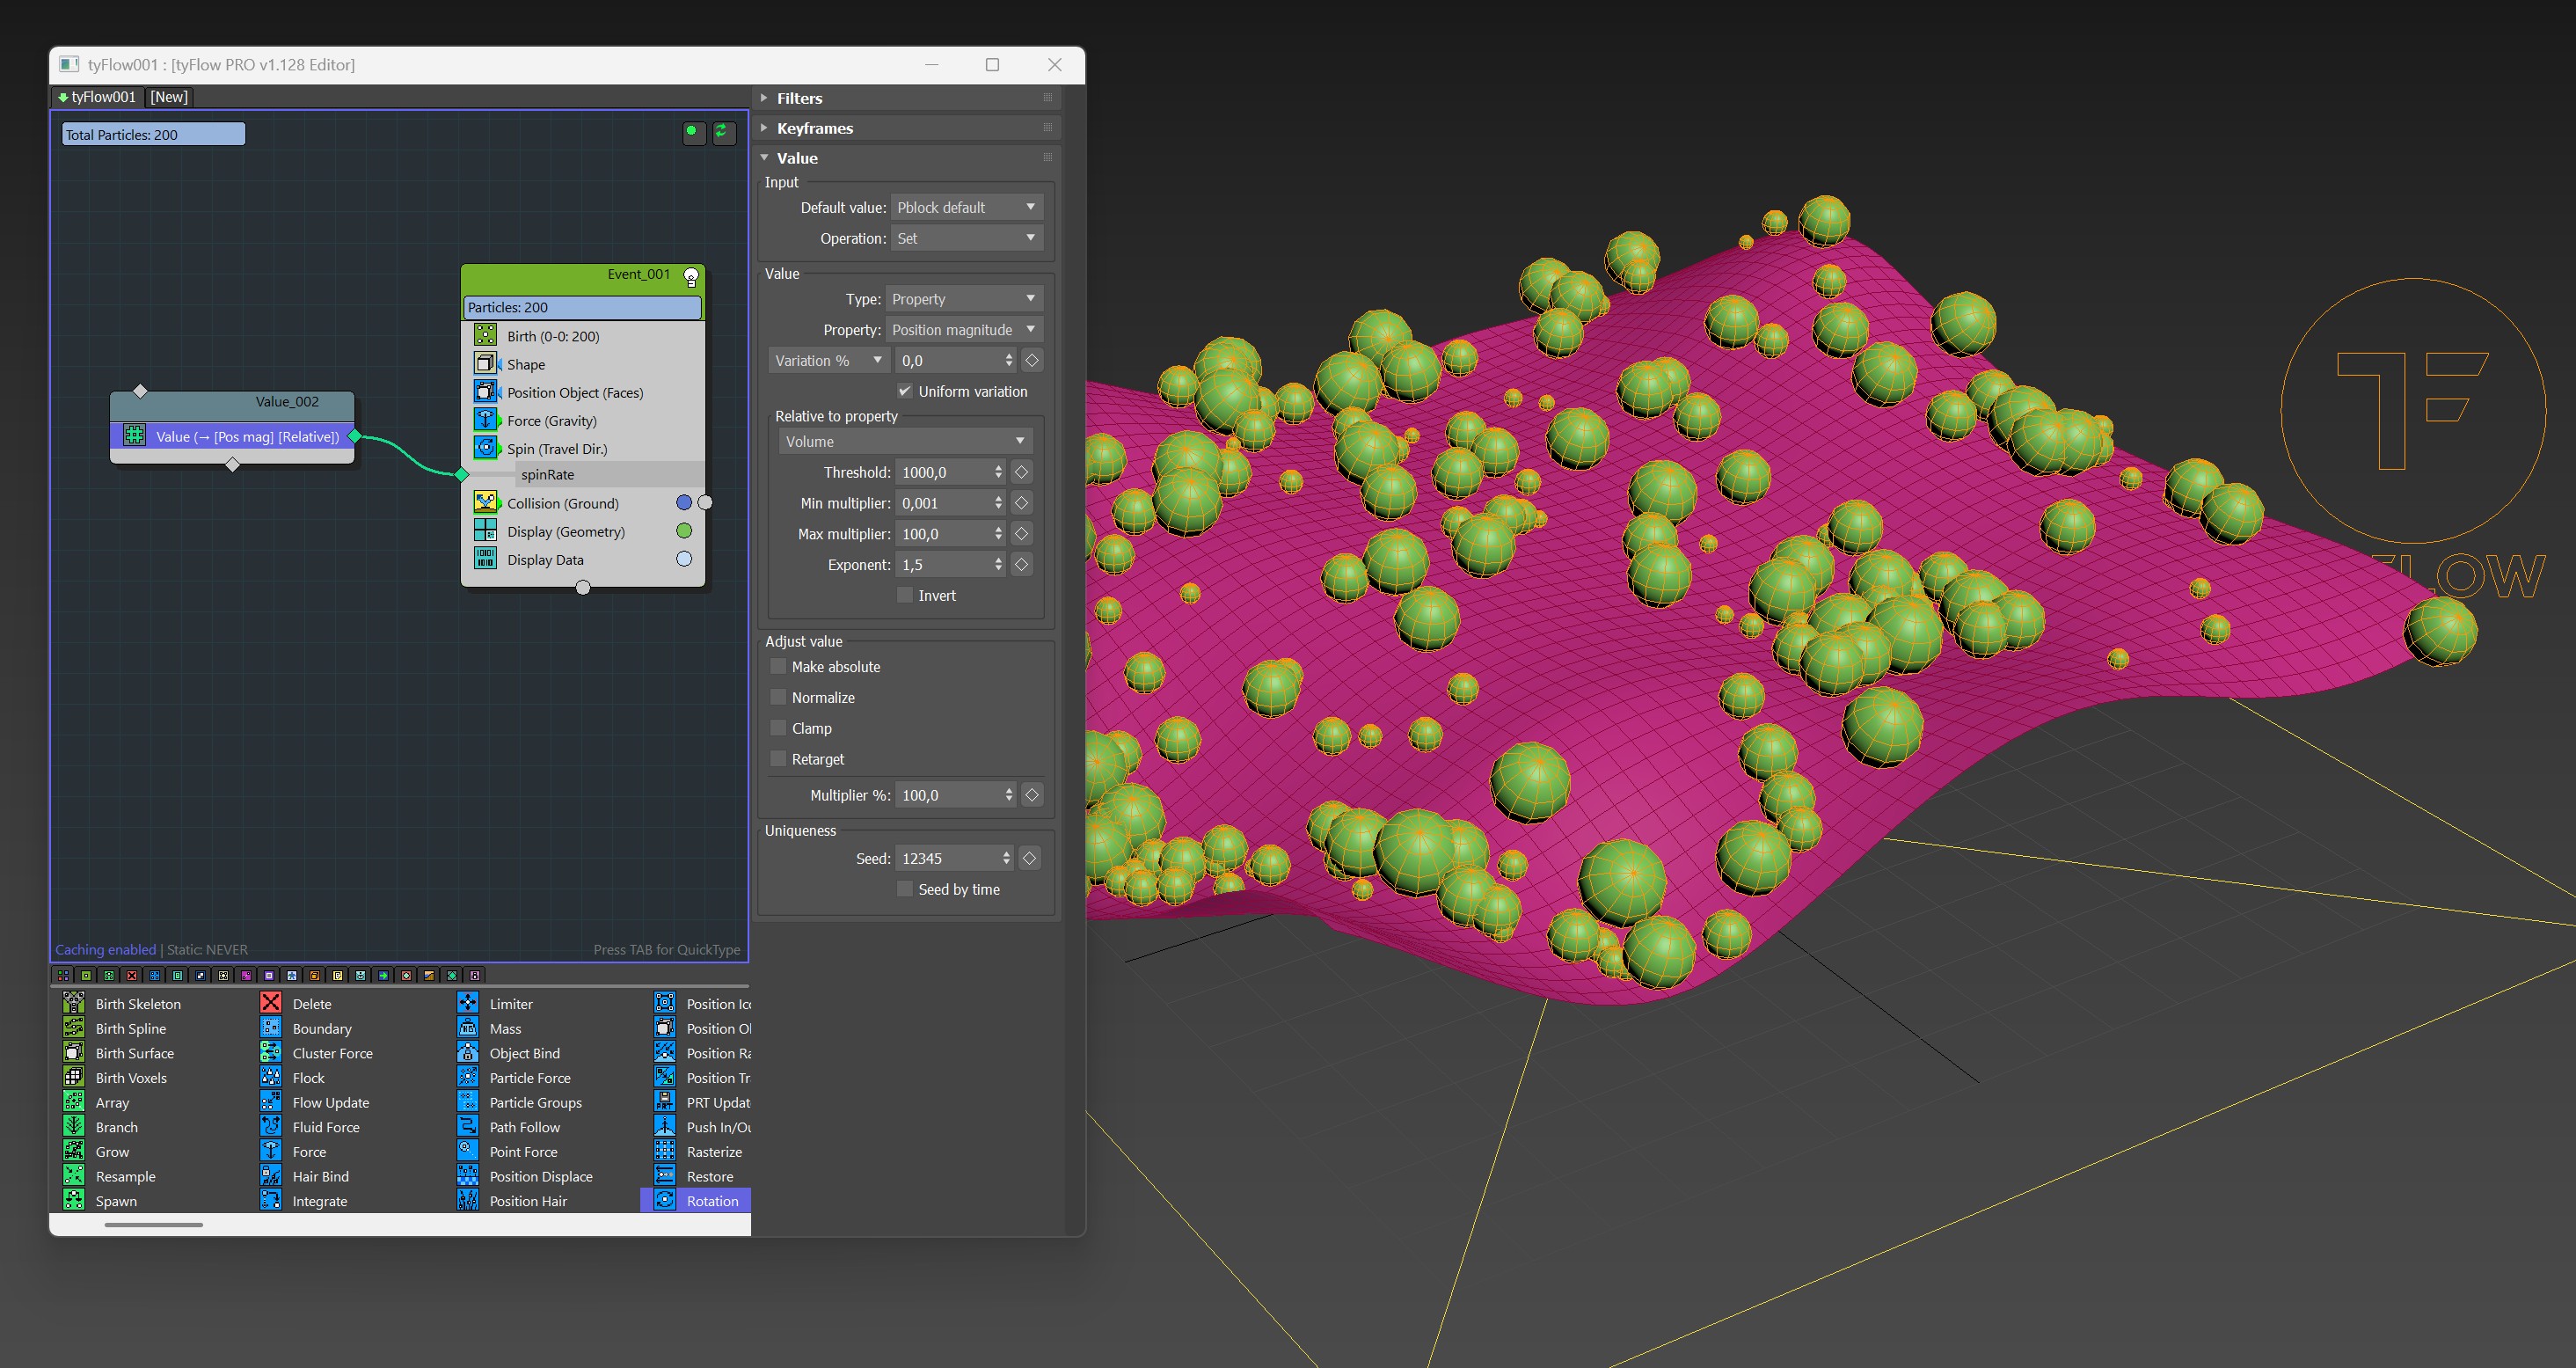Screen dimensions: 2576x1368
Task: Select the Particle Force operator icon
Action: pyautogui.click(x=468, y=1077)
